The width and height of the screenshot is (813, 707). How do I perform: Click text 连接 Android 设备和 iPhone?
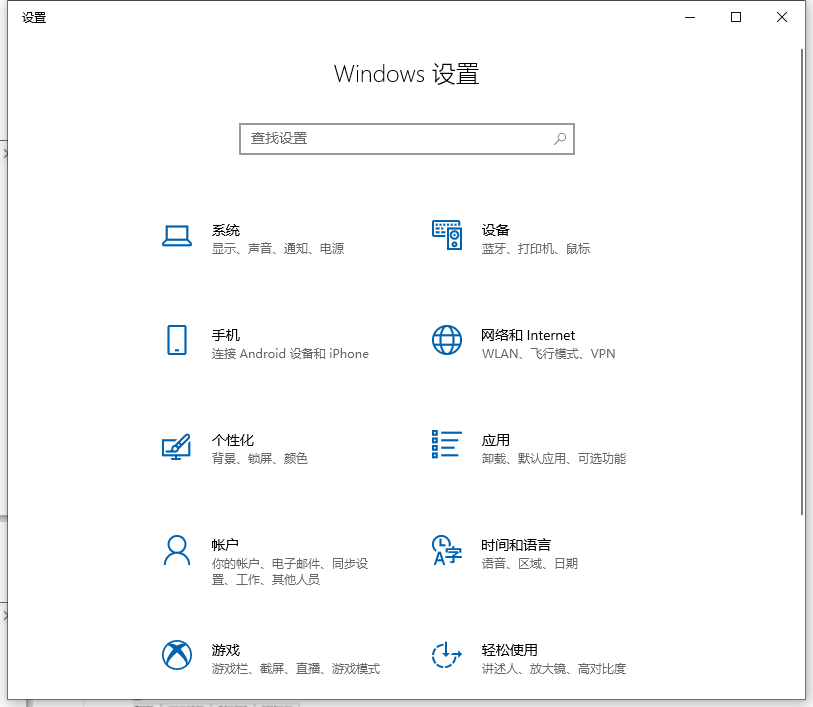tap(290, 354)
